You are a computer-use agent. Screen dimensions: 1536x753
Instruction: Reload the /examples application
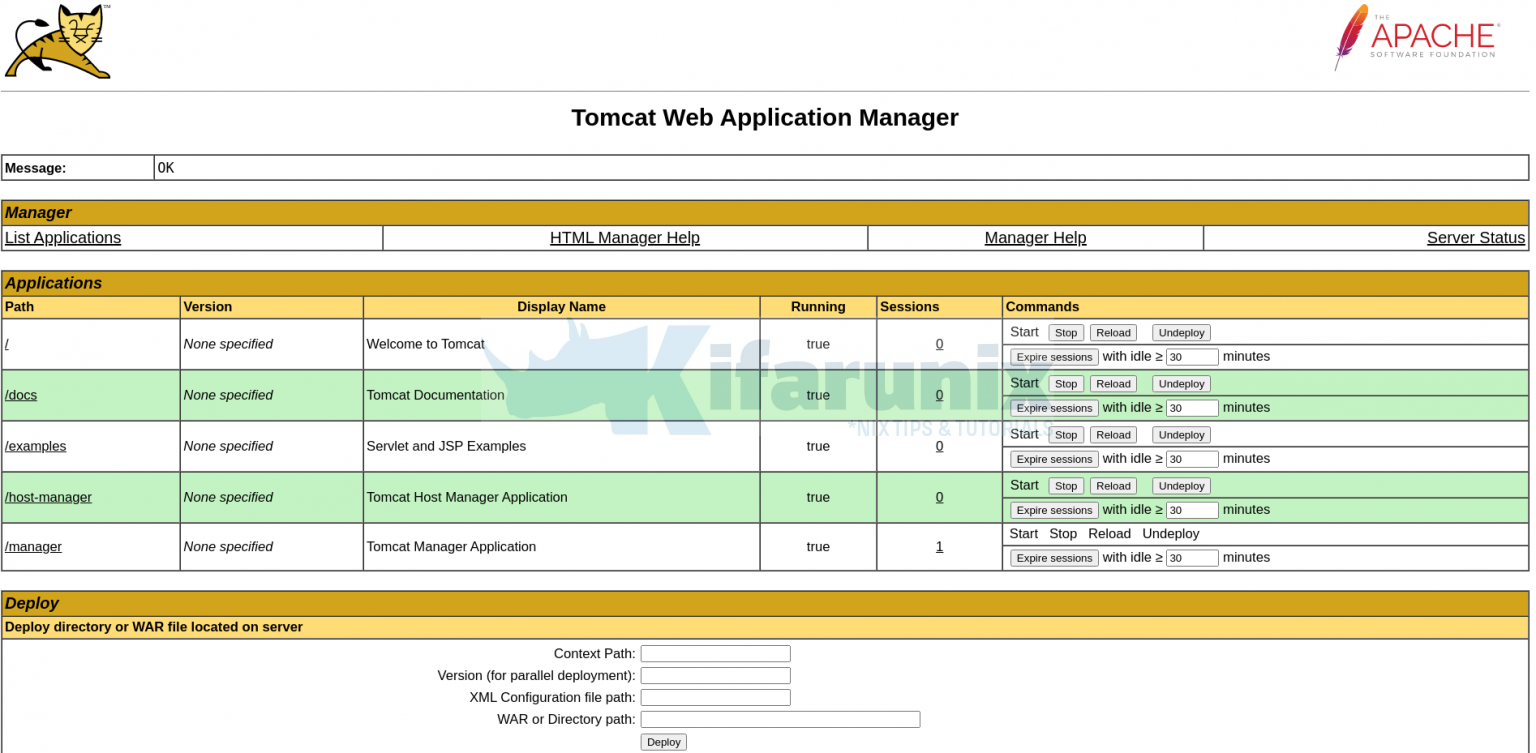(1113, 434)
